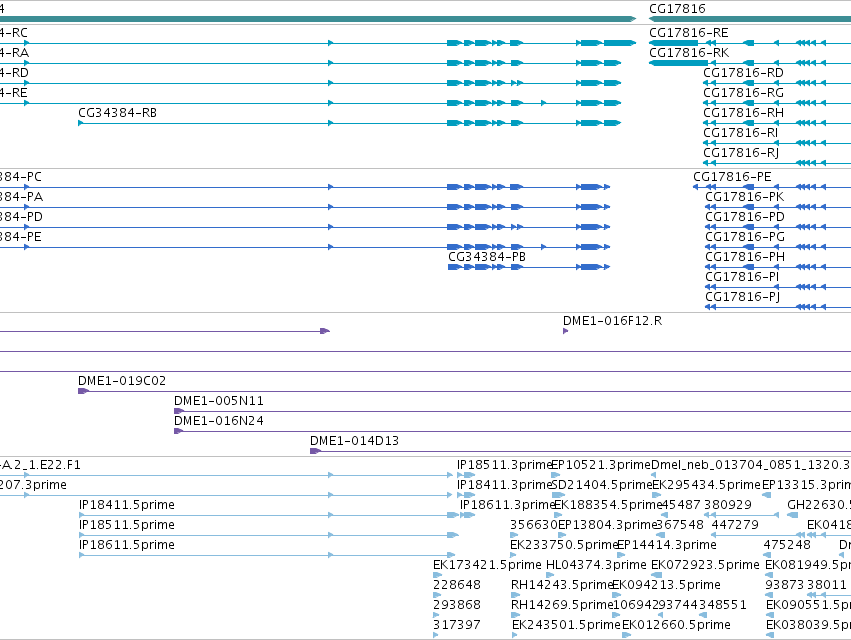Image resolution: width=851 pixels, height=640 pixels.
Task: Select the CG17816-RH transcript label
Action: tap(744, 113)
